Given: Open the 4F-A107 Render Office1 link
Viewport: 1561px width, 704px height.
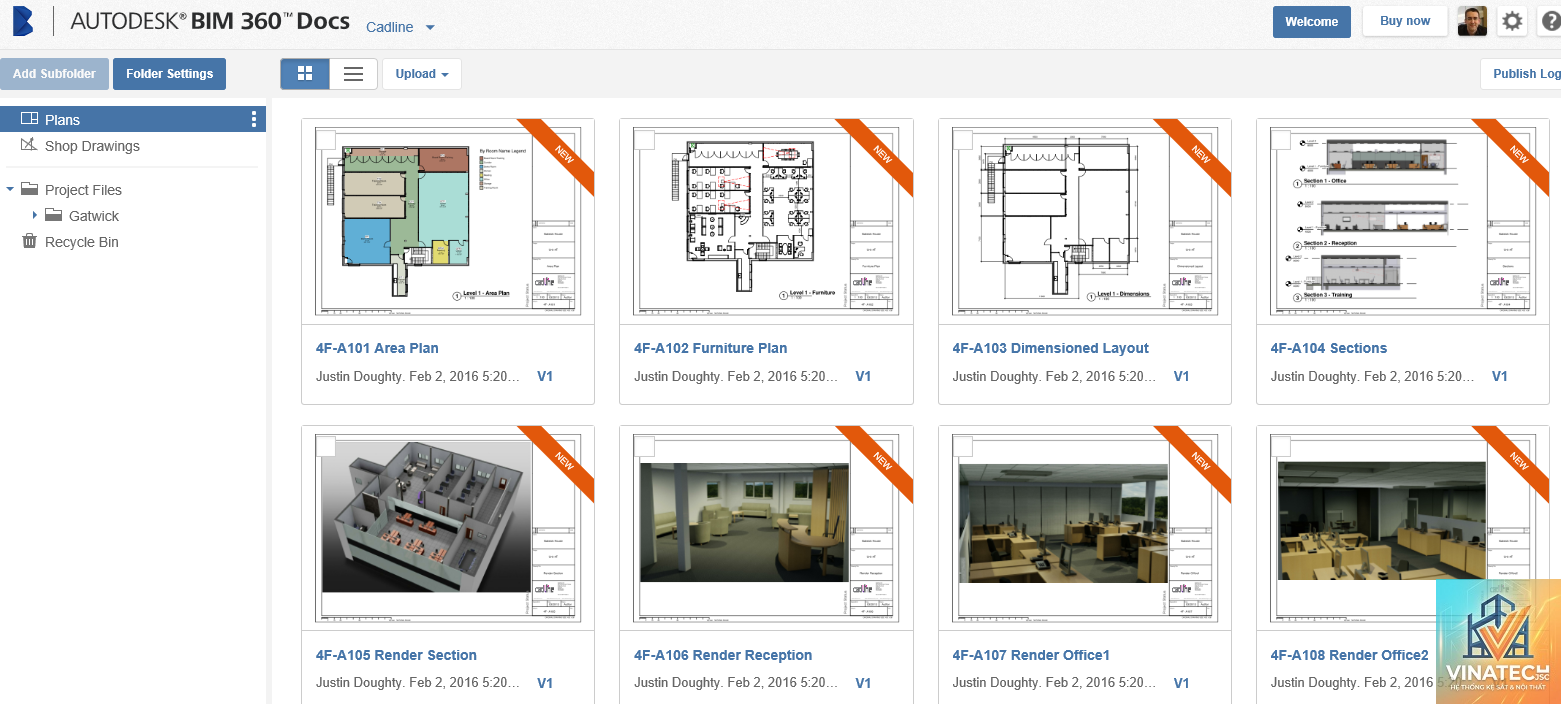Looking at the screenshot, I should click(x=1031, y=655).
